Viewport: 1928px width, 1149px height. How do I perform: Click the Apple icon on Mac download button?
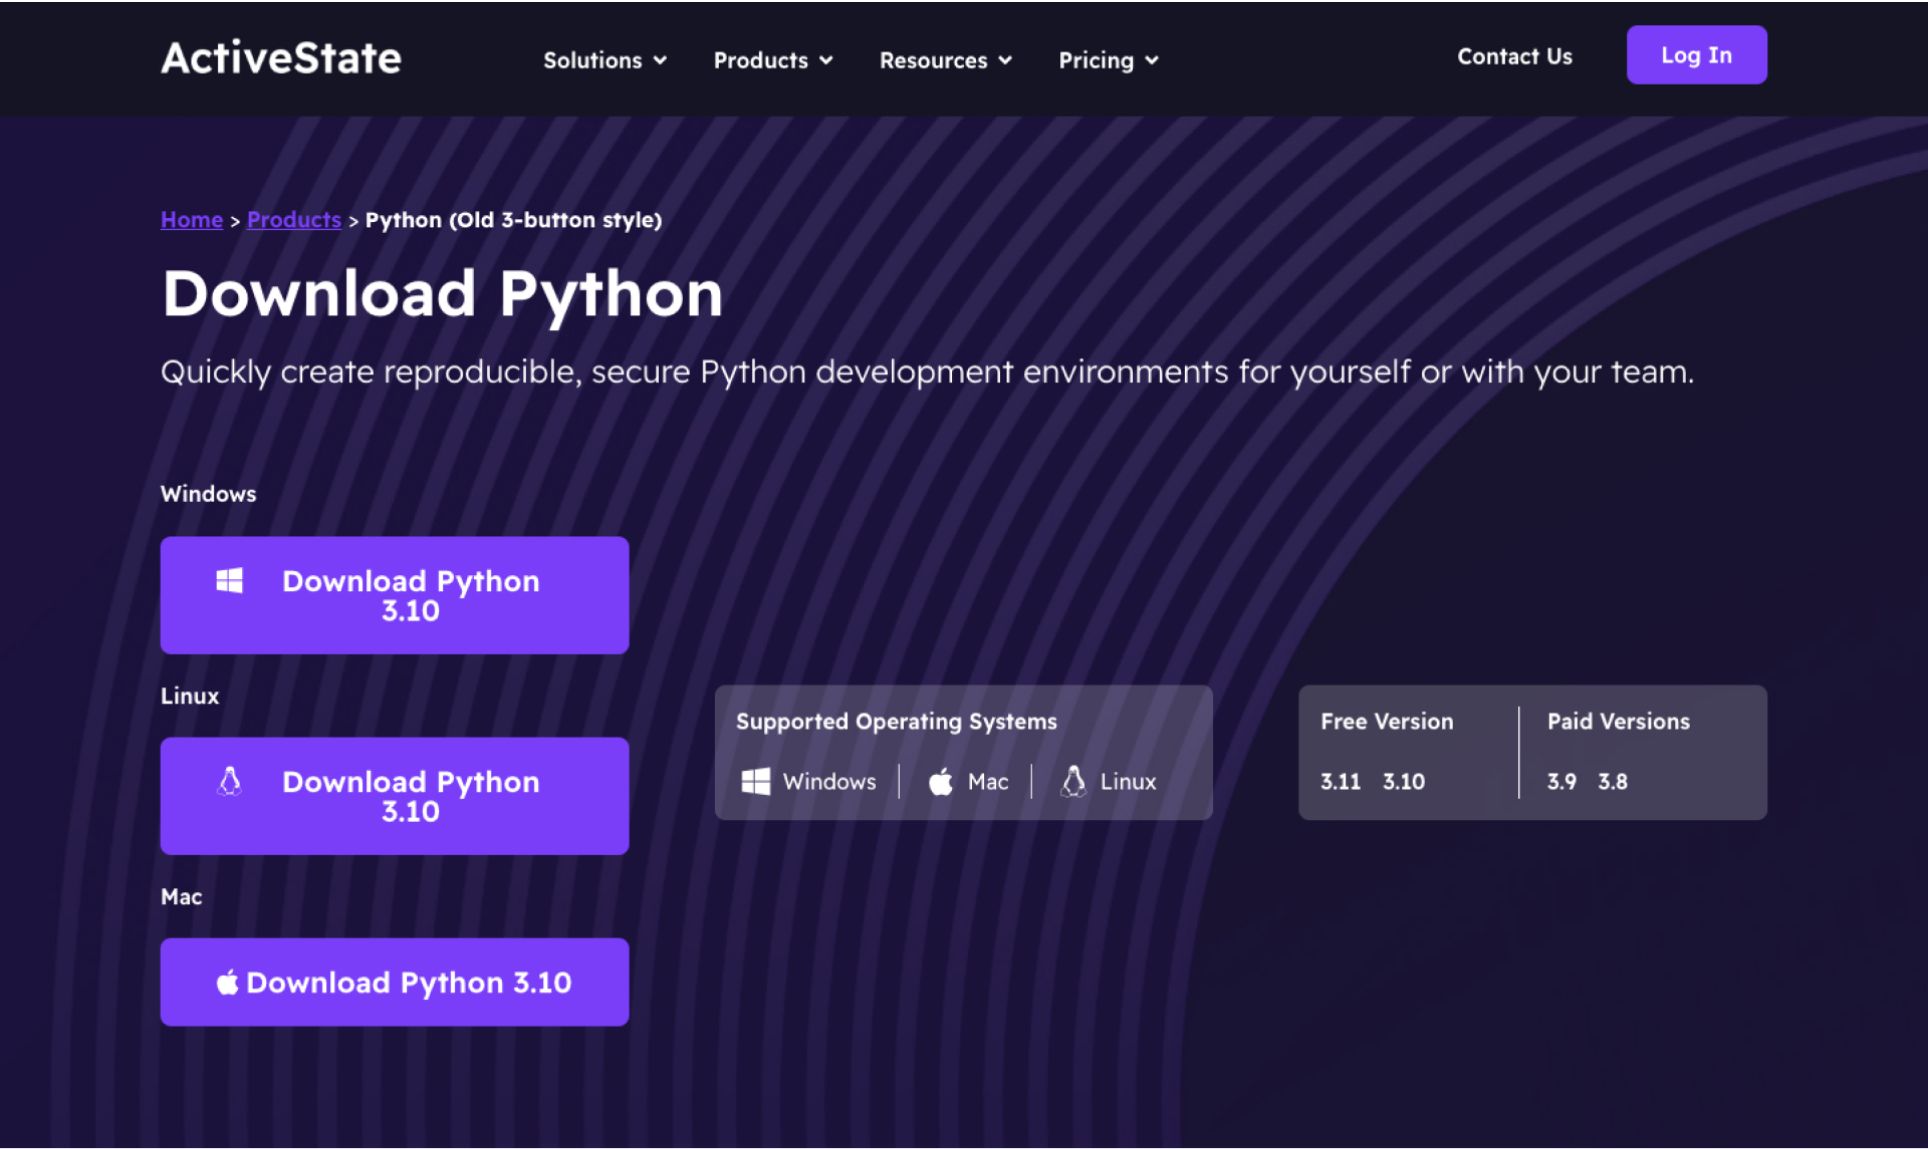click(227, 982)
